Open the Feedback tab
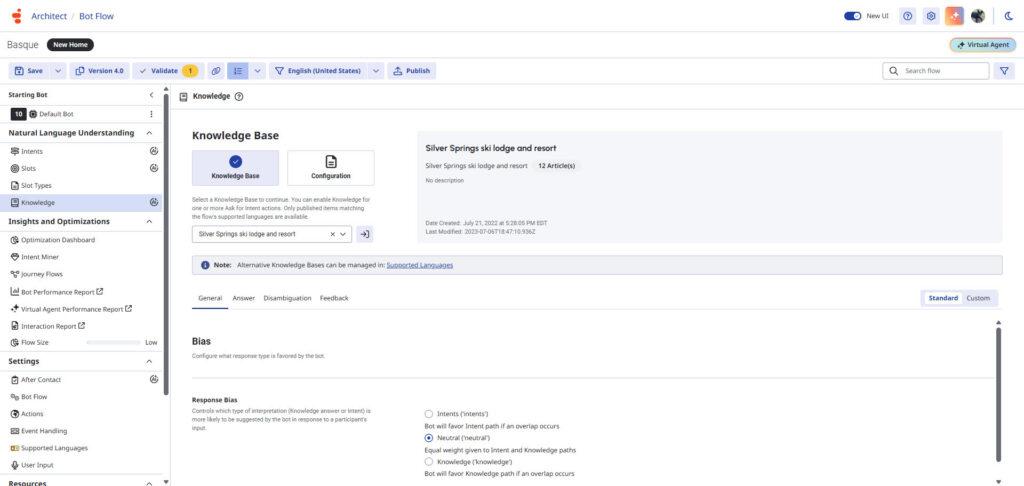The height and width of the screenshot is (486, 1024). 334,298
